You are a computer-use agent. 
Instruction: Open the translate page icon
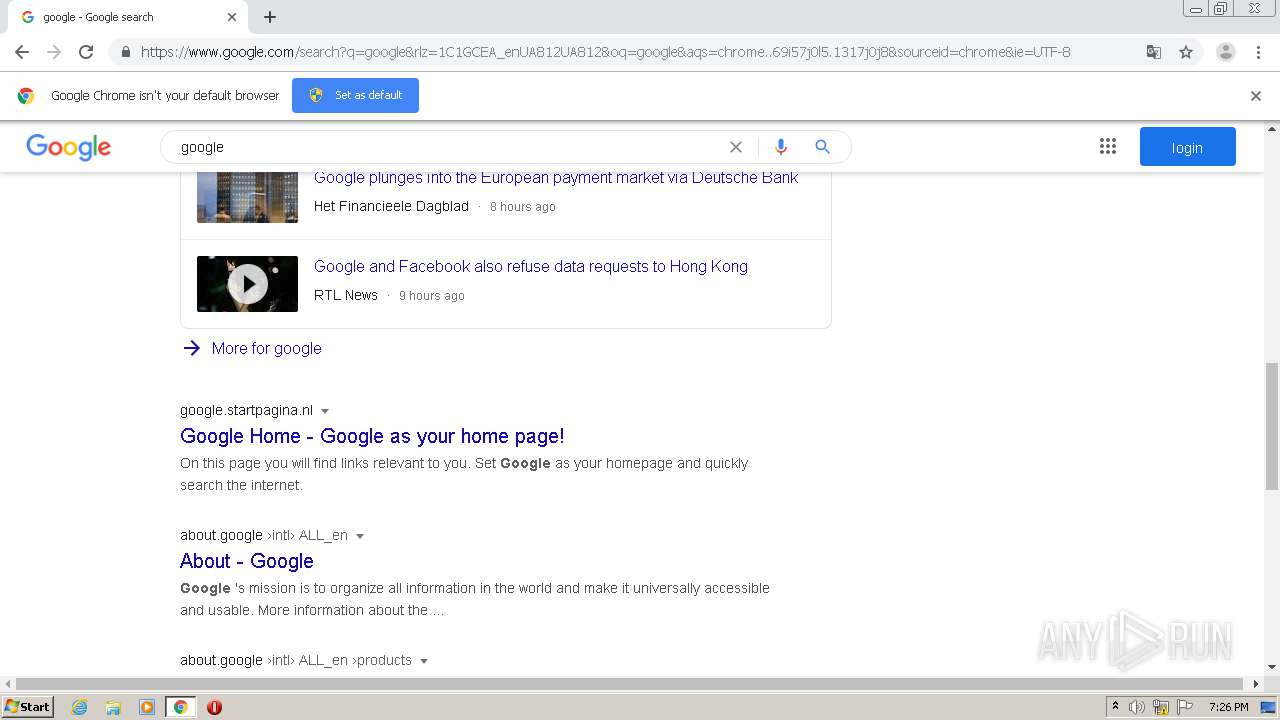(1154, 52)
